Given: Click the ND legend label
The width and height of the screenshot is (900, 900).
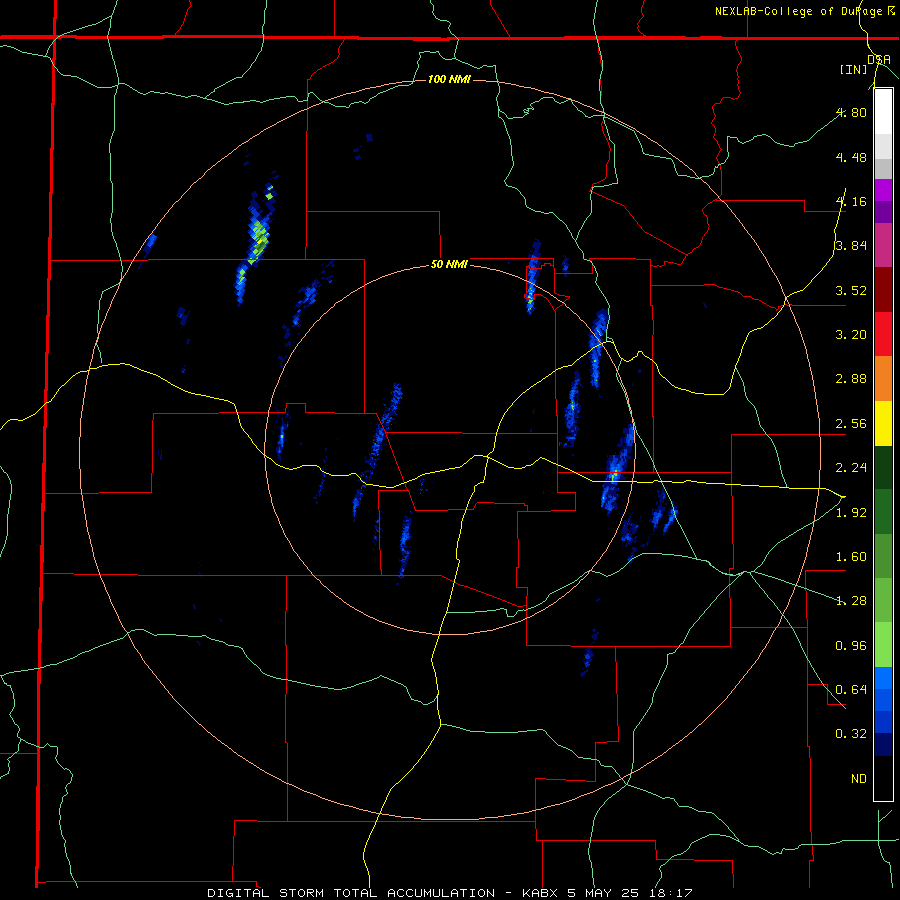Looking at the screenshot, I should click(859, 778).
